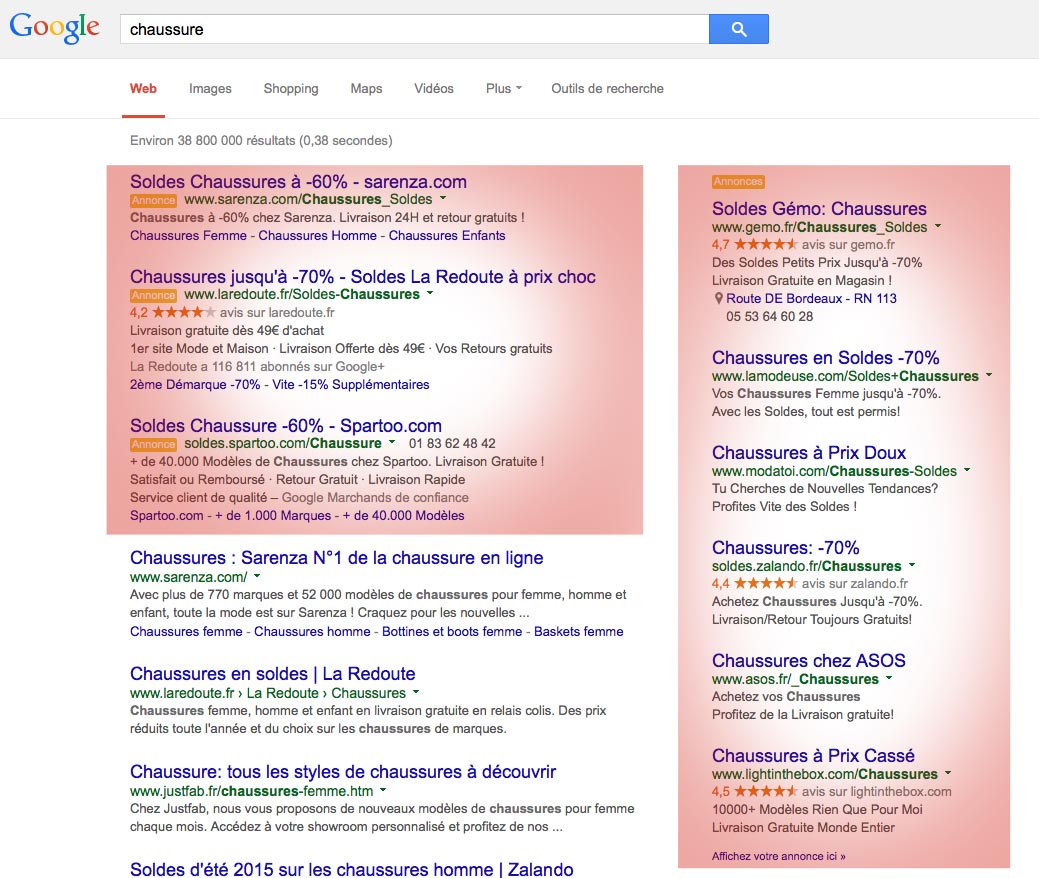Click the Spartoo.com sitelink
Viewport: 1039px width, 878px height.
(166, 516)
